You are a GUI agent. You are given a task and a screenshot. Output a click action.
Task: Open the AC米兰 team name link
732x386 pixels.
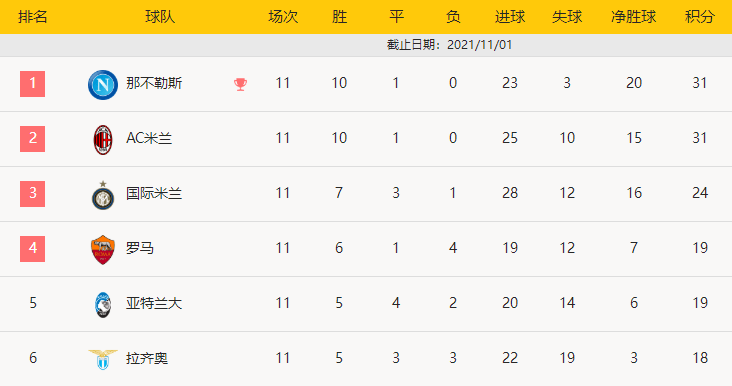[x=149, y=138]
